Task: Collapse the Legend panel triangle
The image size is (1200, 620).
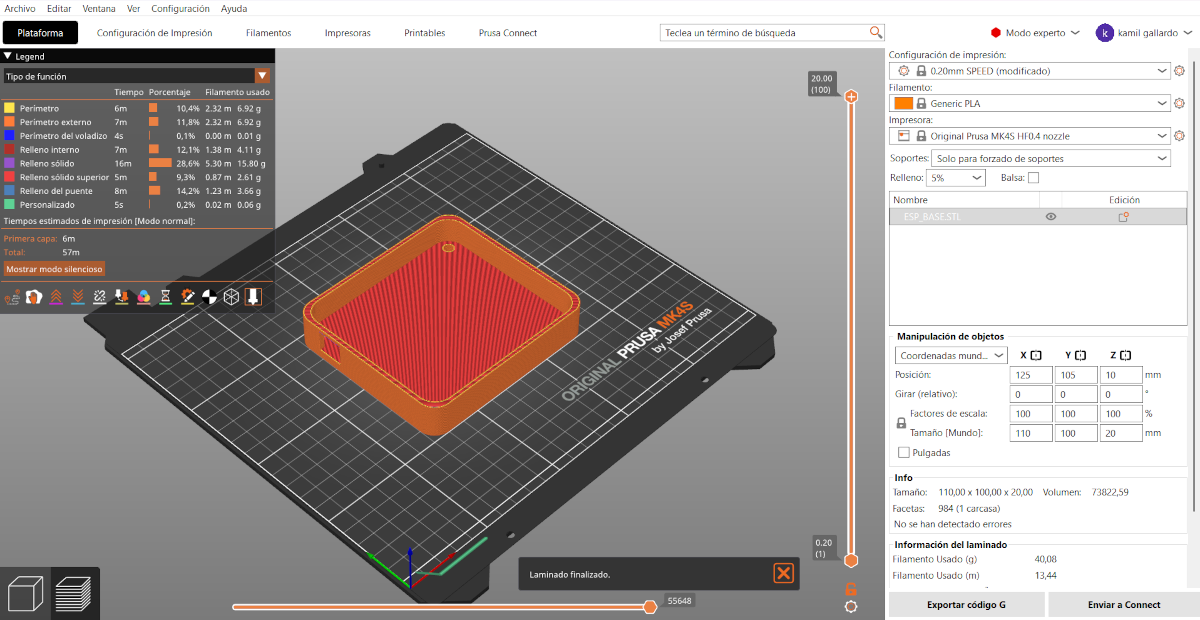Action: click(x=8, y=57)
